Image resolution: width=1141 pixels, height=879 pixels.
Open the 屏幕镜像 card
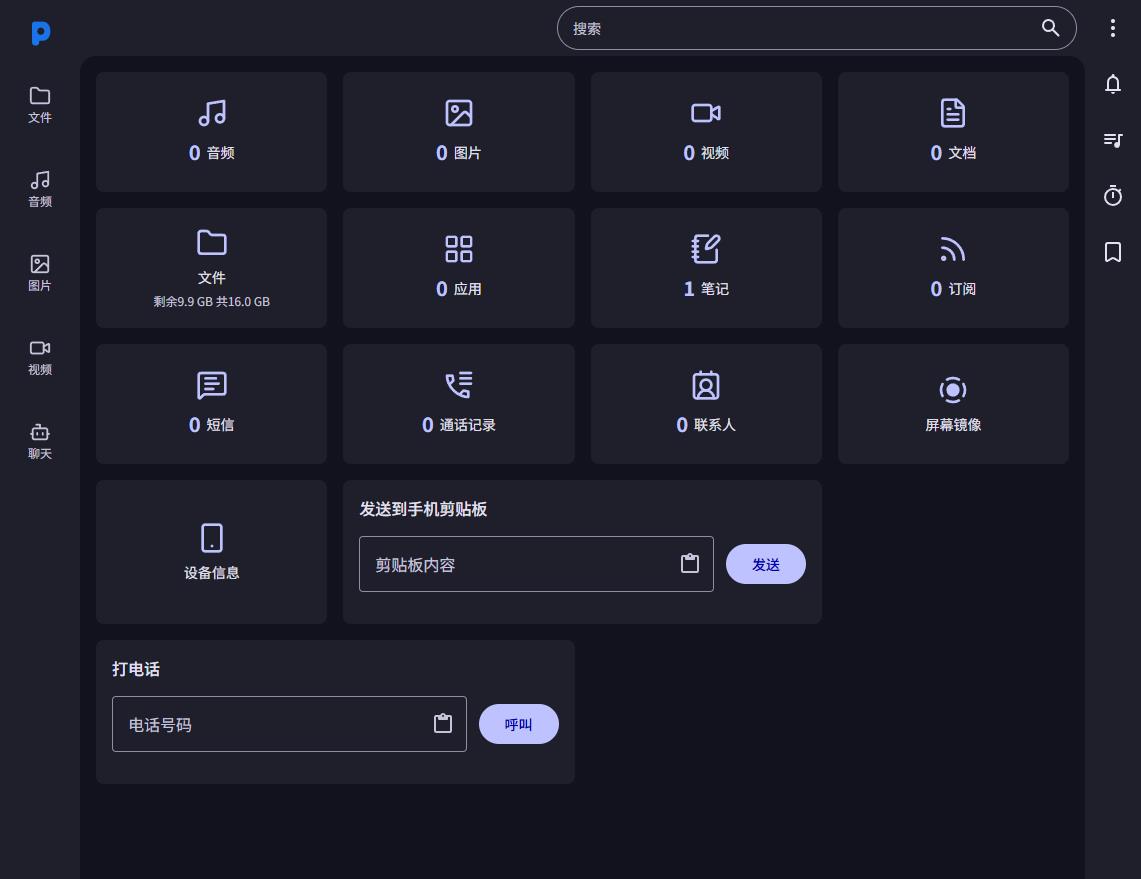(953, 404)
